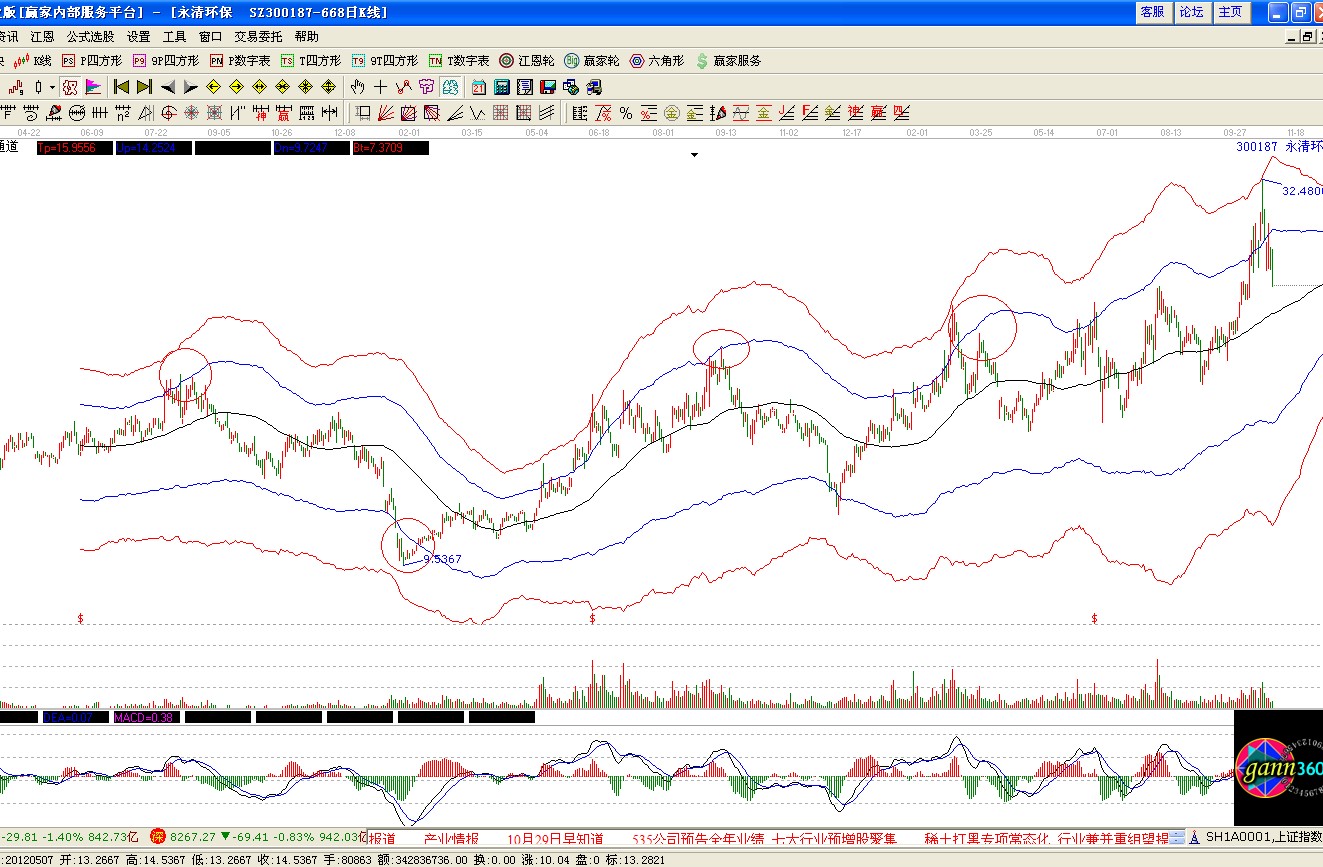
Task: Toggle the T数字表 view
Action: coord(459,61)
